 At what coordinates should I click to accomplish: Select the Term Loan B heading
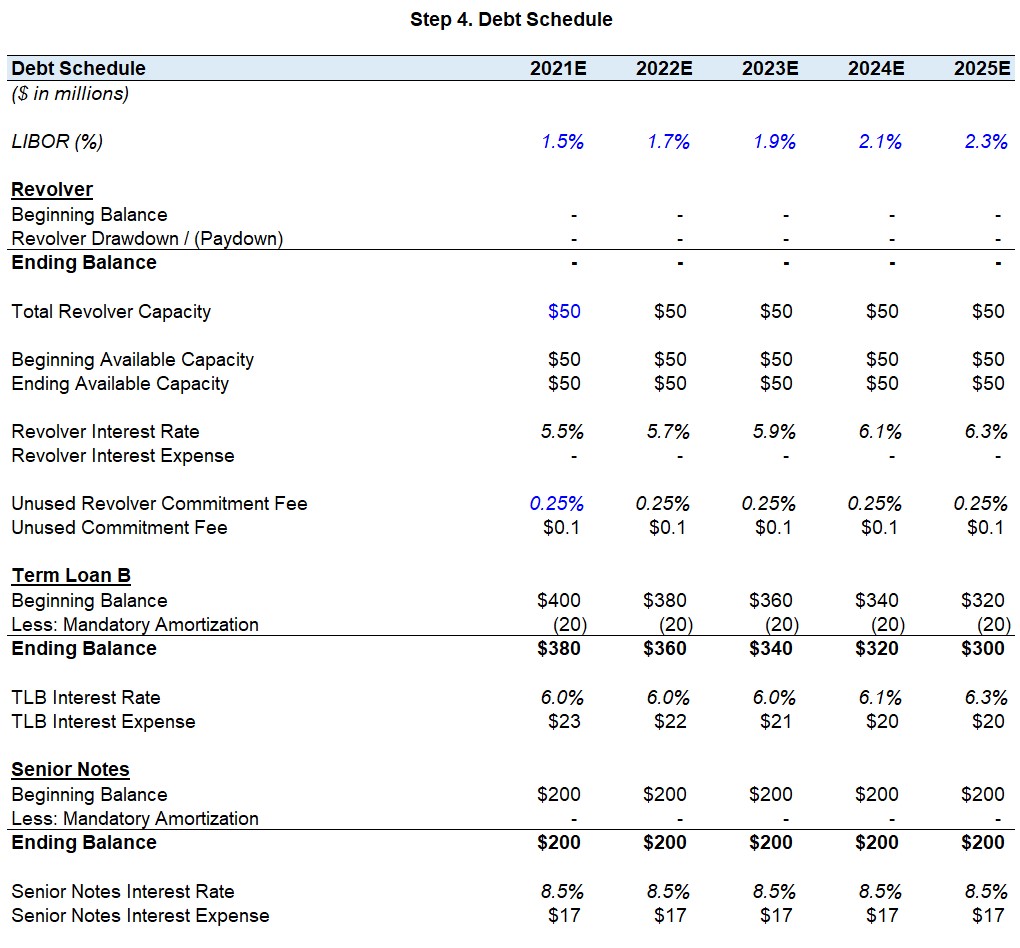click(71, 575)
